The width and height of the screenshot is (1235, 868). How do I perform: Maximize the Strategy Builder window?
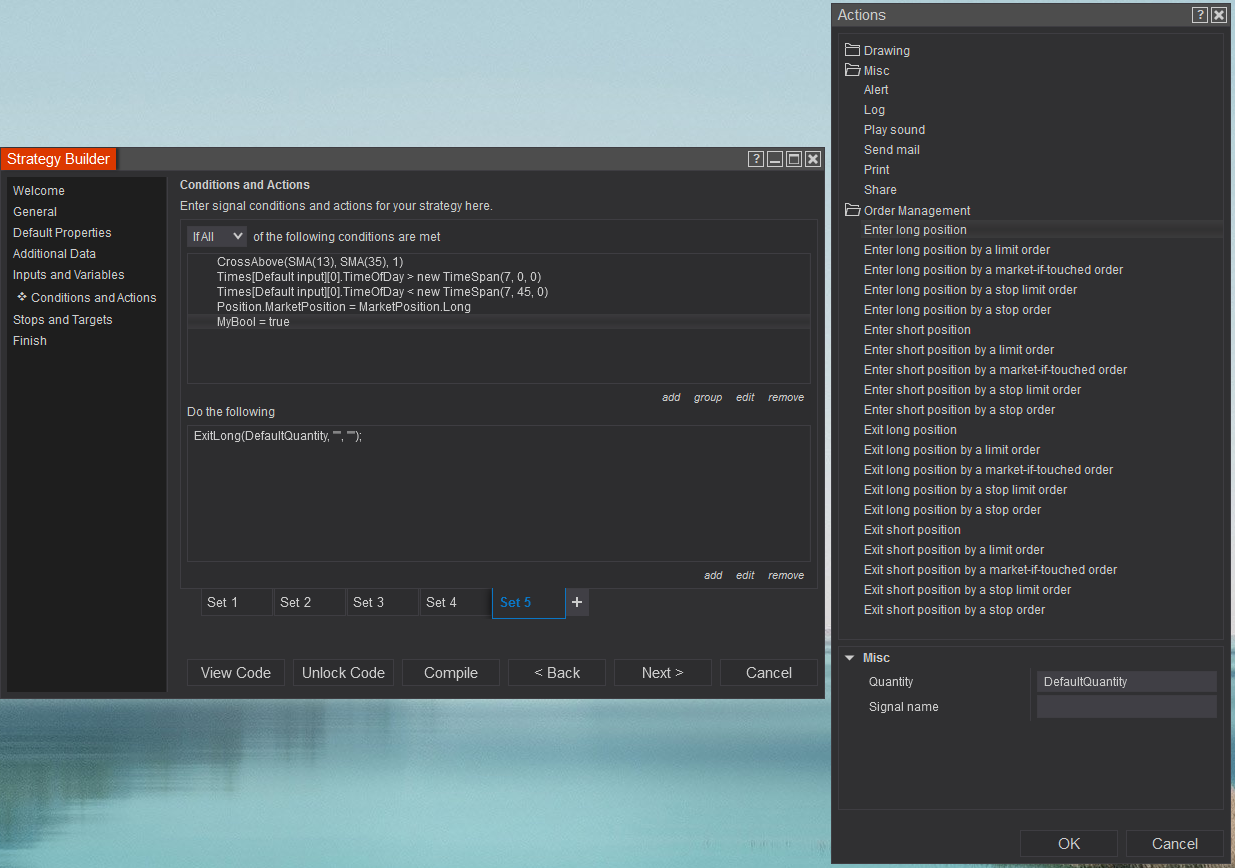click(794, 159)
